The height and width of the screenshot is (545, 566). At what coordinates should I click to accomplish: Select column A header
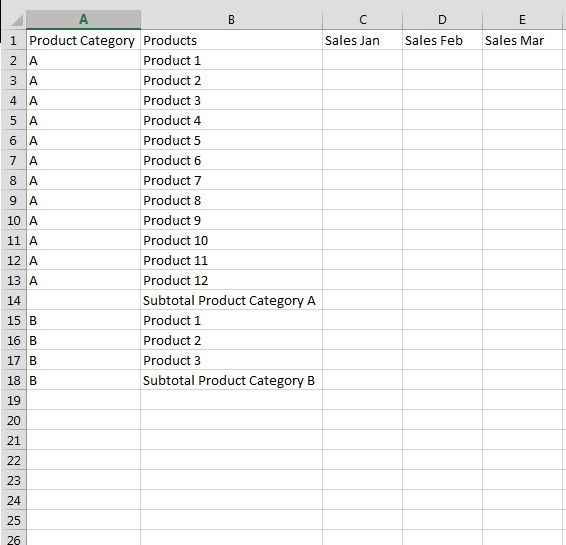83,19
